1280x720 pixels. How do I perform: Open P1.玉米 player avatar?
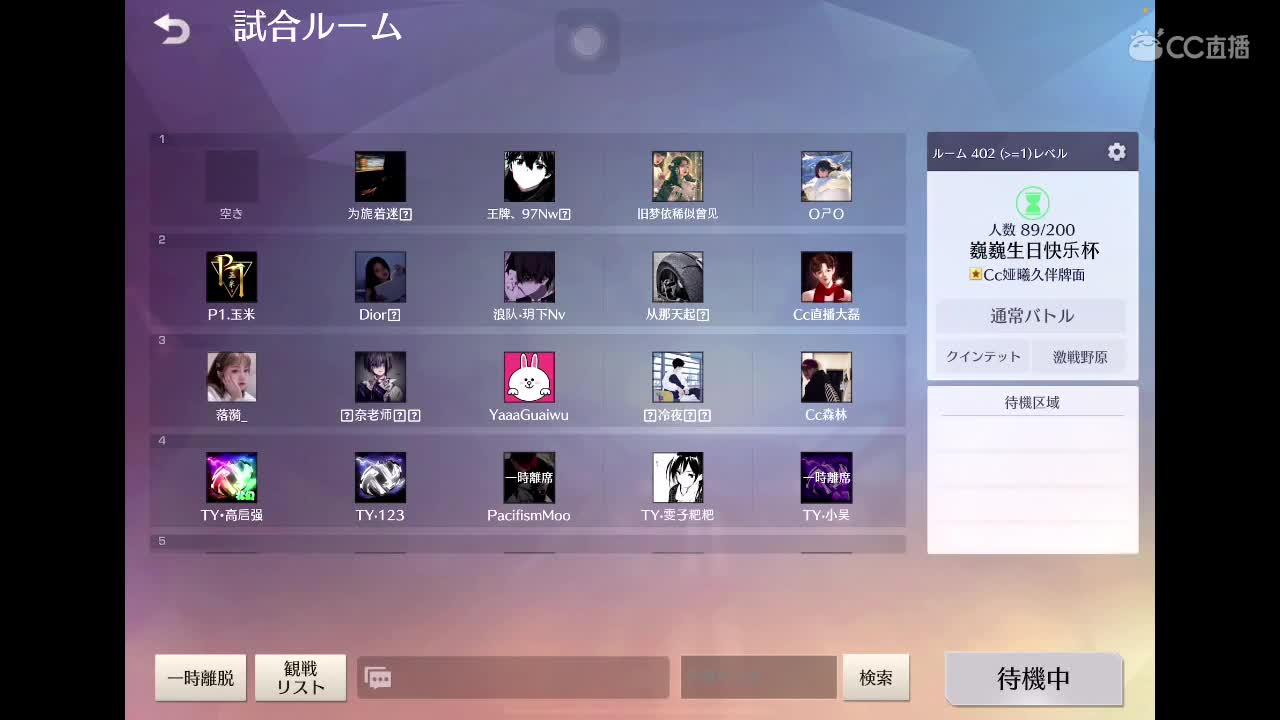point(231,277)
